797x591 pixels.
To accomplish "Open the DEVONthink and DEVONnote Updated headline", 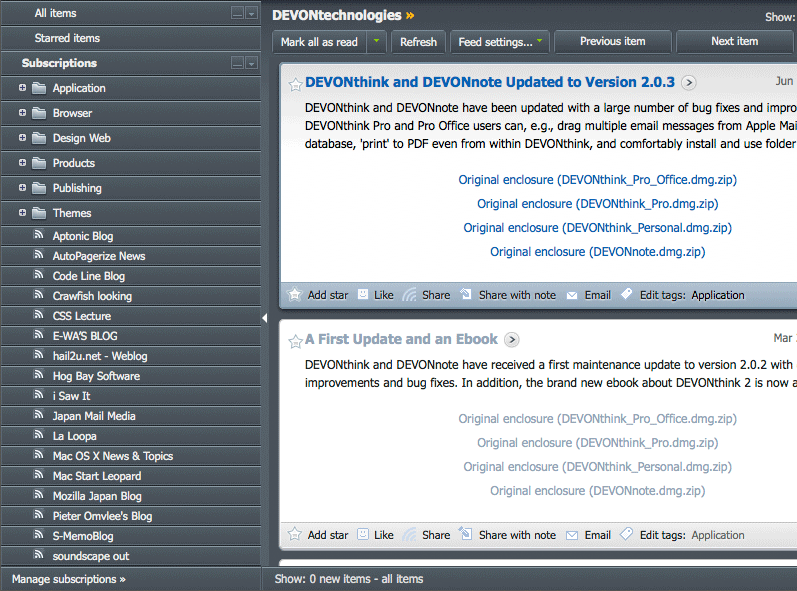I will coord(490,82).
